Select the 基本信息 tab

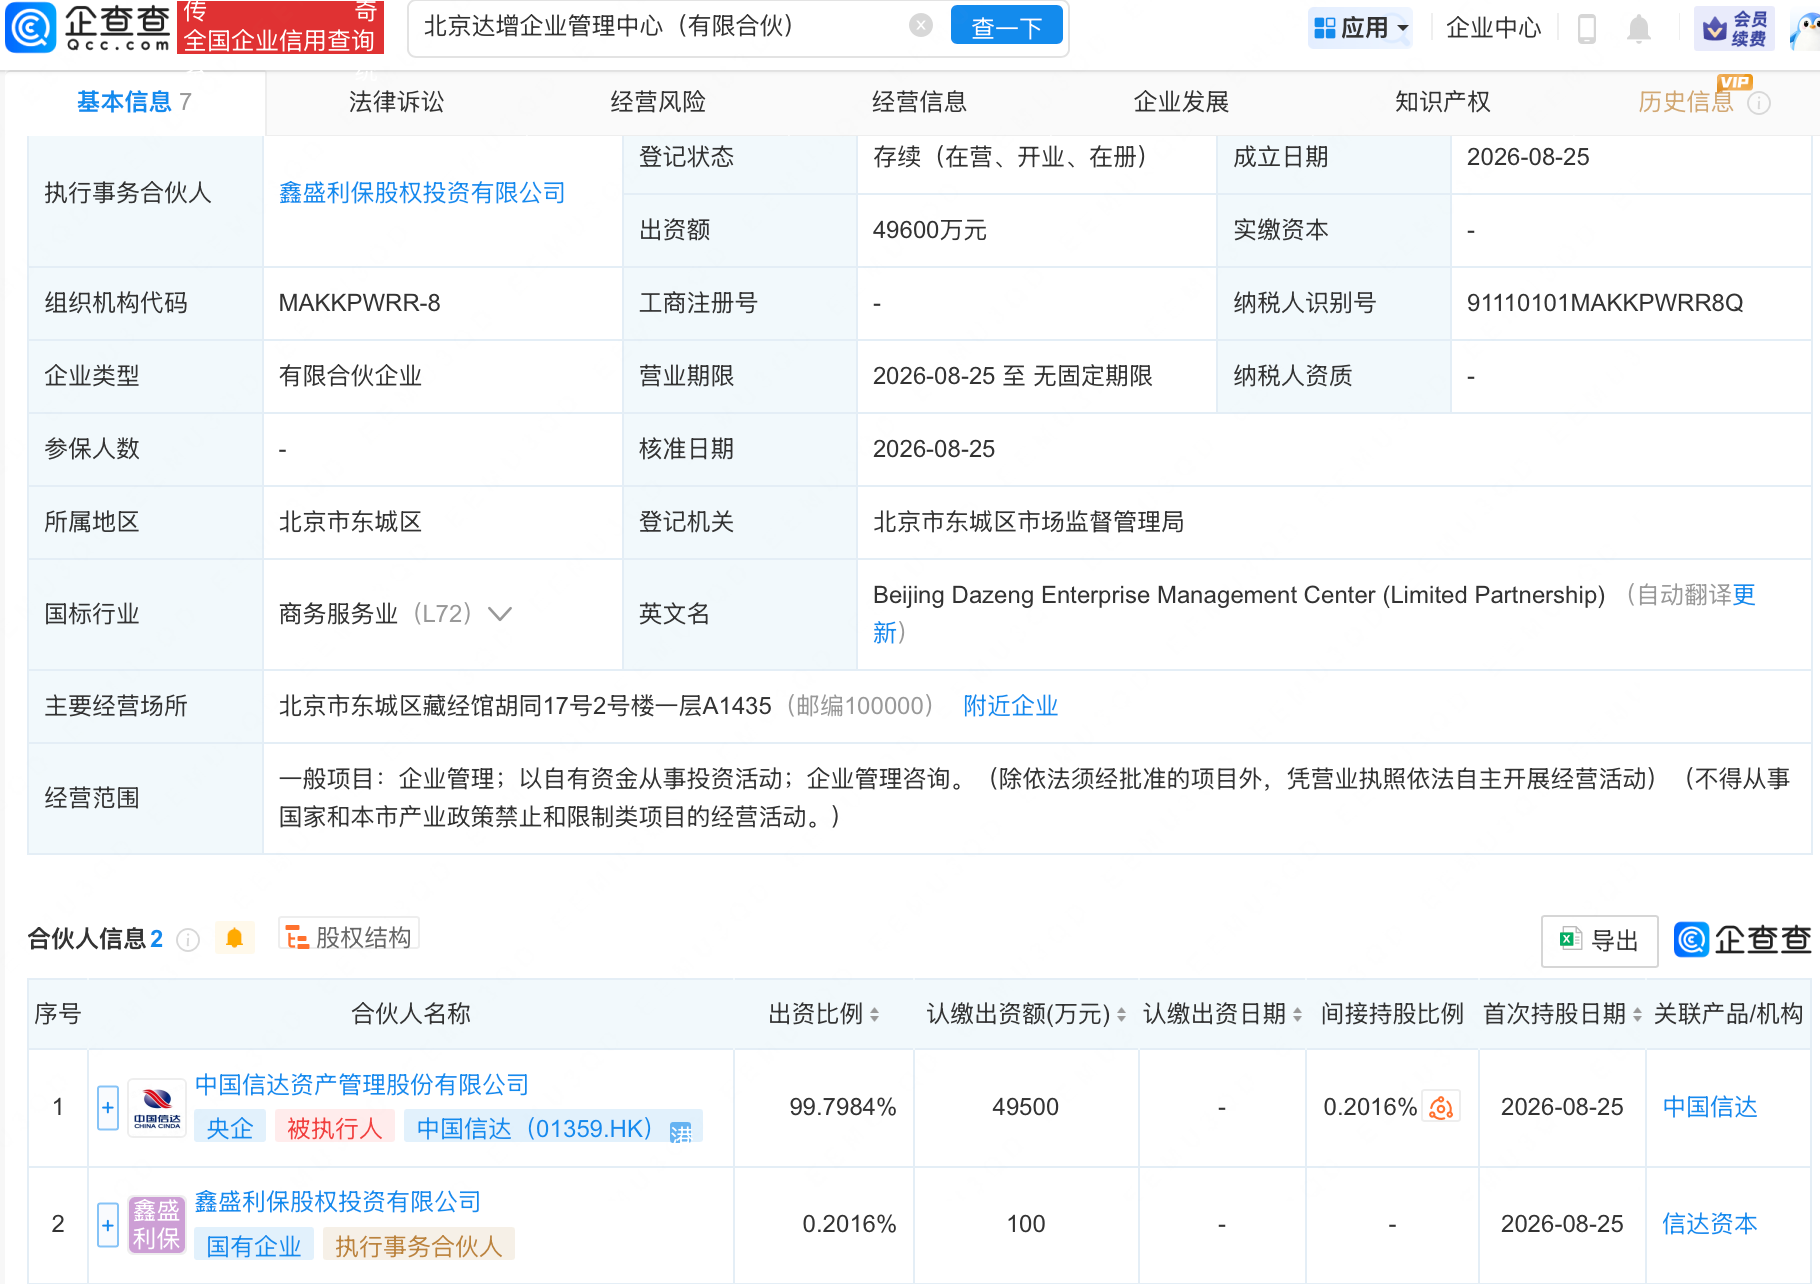(x=134, y=101)
